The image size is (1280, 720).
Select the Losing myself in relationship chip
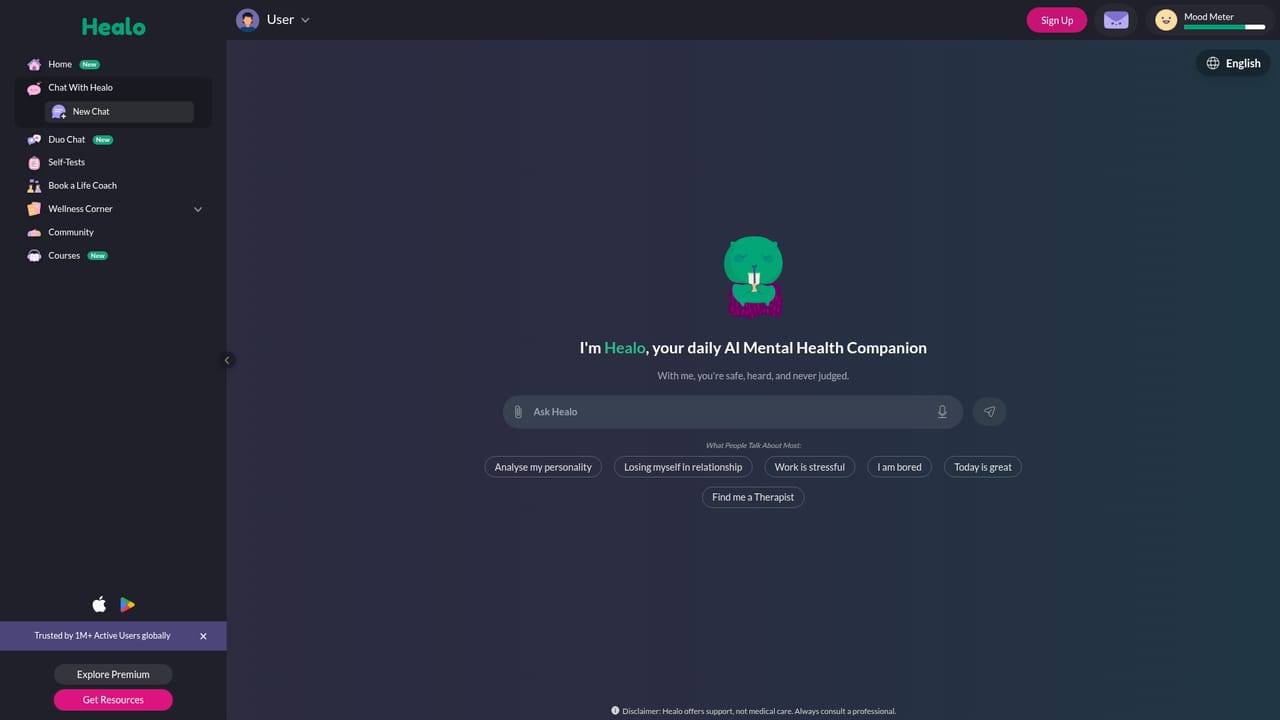click(x=683, y=467)
